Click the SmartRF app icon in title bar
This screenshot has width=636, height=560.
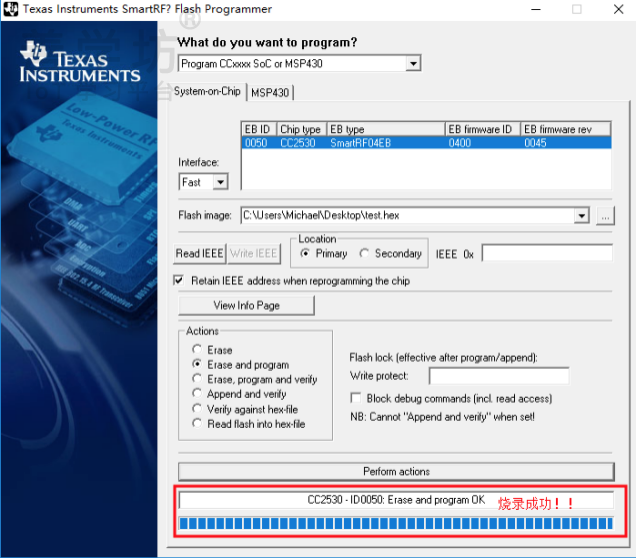[x=10, y=9]
